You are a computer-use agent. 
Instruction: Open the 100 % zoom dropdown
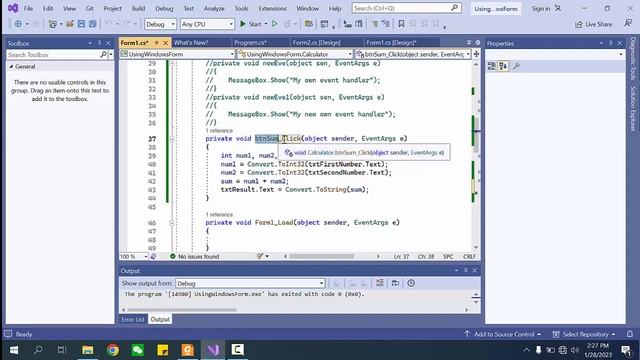click(134, 256)
